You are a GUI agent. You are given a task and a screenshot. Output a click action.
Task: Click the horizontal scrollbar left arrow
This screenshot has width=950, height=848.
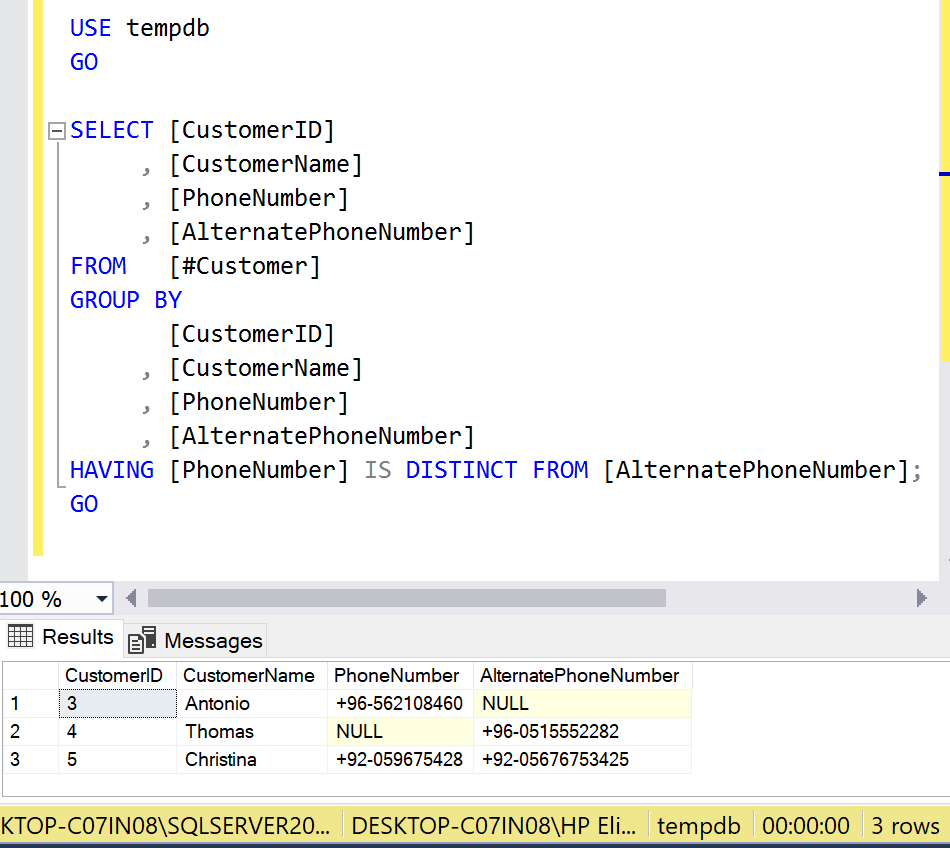[x=131, y=599]
